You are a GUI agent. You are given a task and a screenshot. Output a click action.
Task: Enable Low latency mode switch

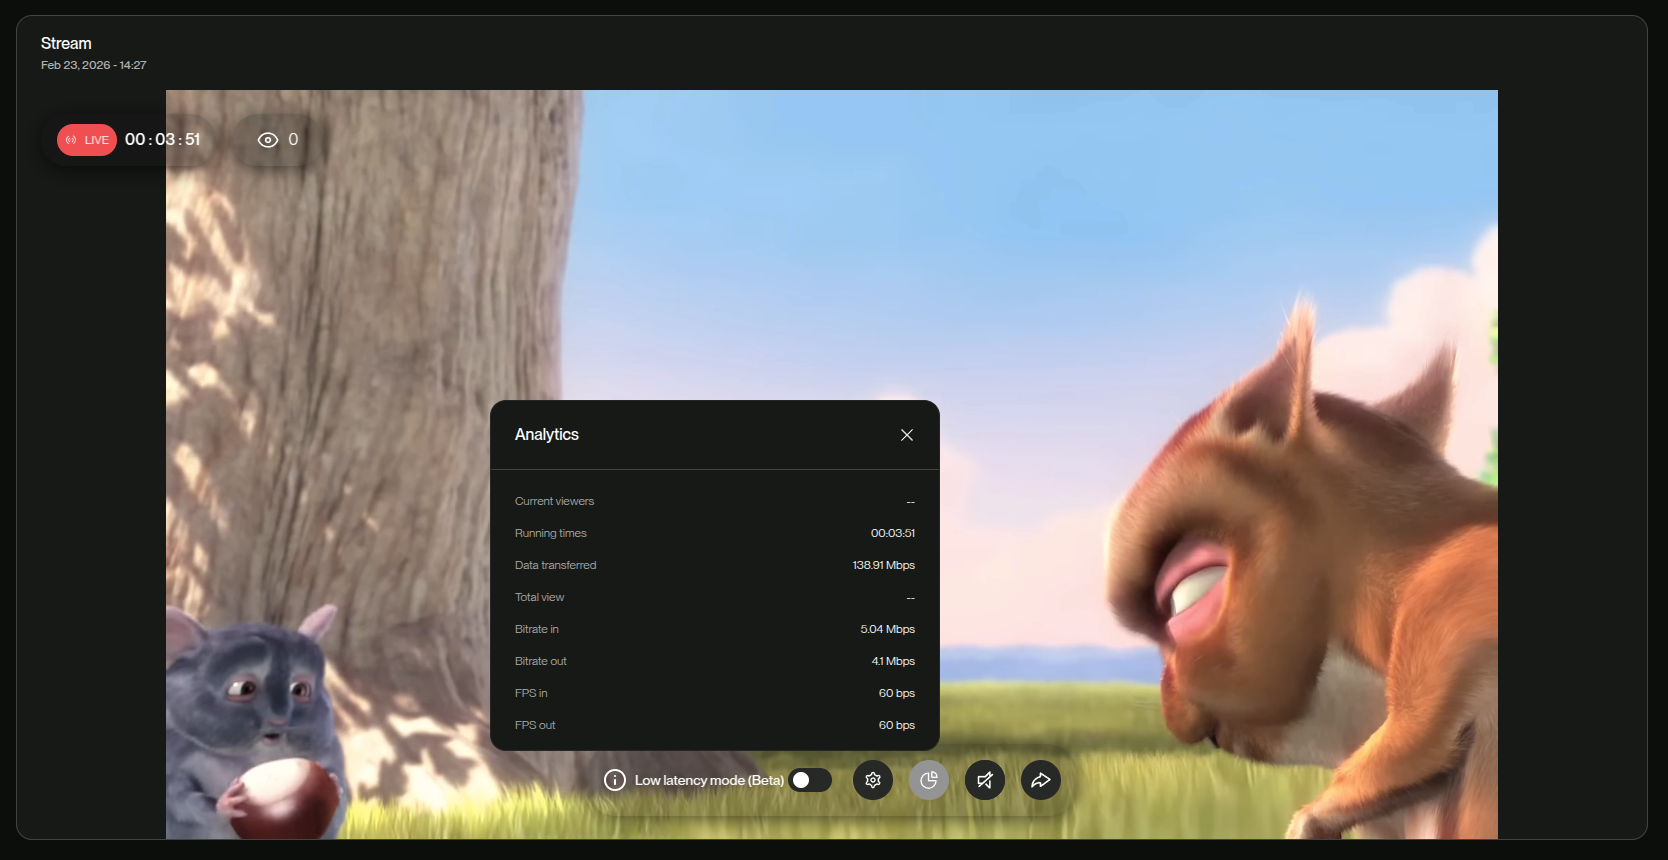pos(810,780)
